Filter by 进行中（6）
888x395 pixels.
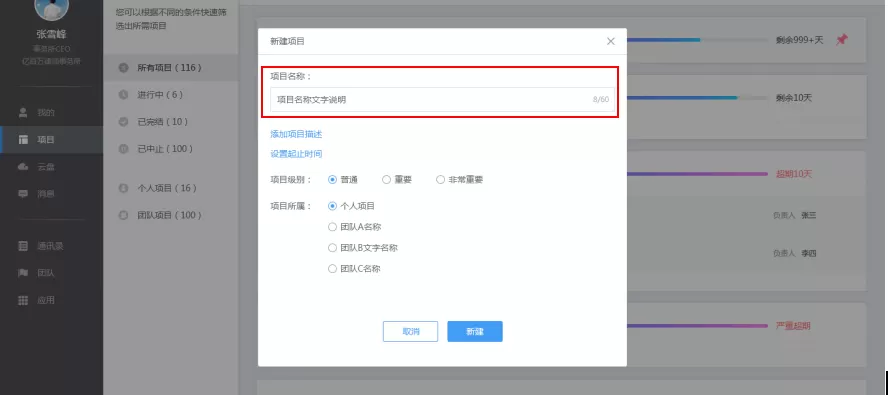pyautogui.click(x=171, y=95)
